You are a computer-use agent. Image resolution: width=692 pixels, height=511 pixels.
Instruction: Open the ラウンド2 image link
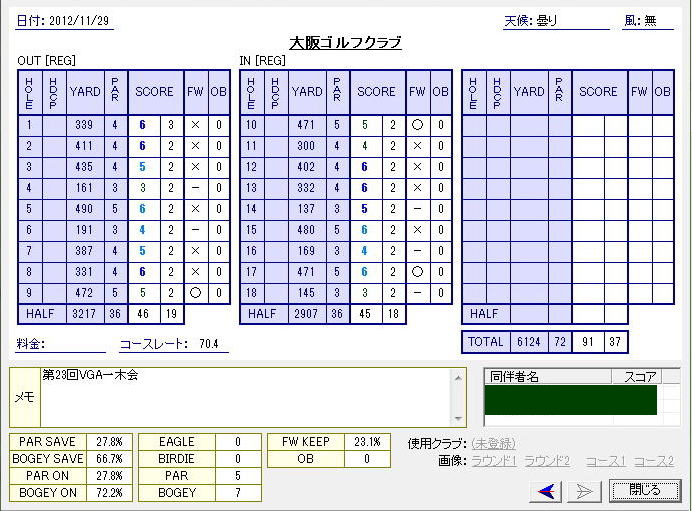[547, 461]
